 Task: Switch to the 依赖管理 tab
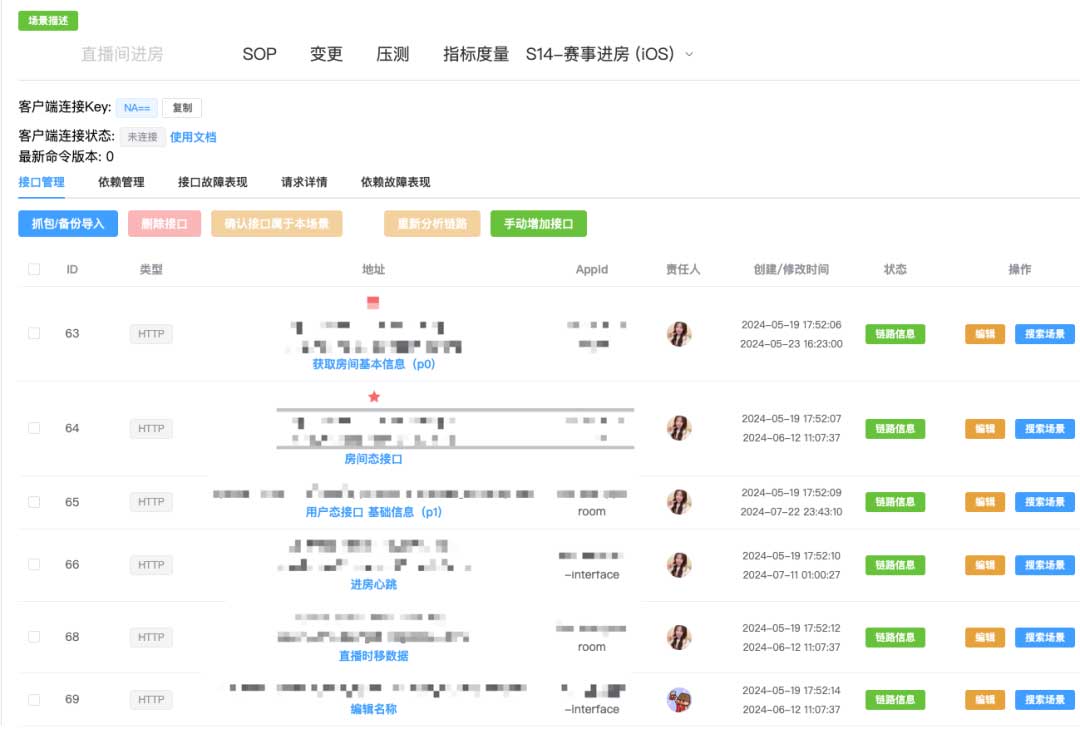click(x=121, y=182)
